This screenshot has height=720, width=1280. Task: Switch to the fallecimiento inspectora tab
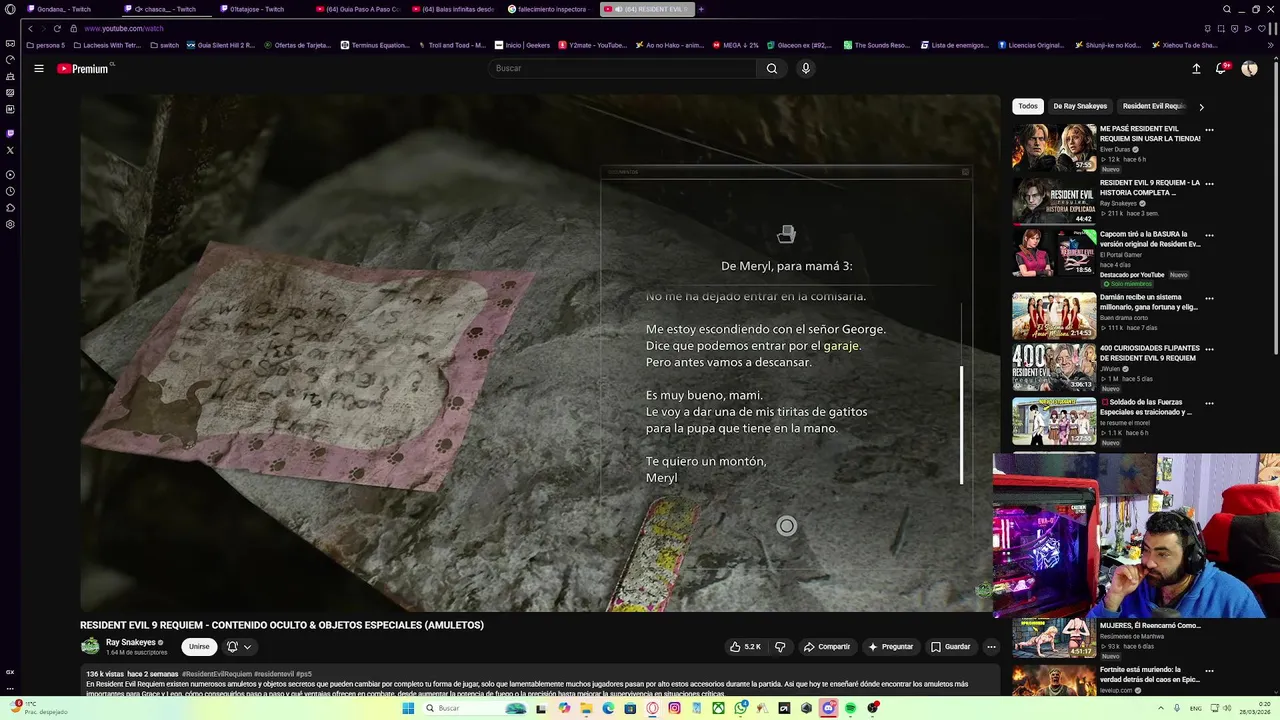tap(548, 9)
